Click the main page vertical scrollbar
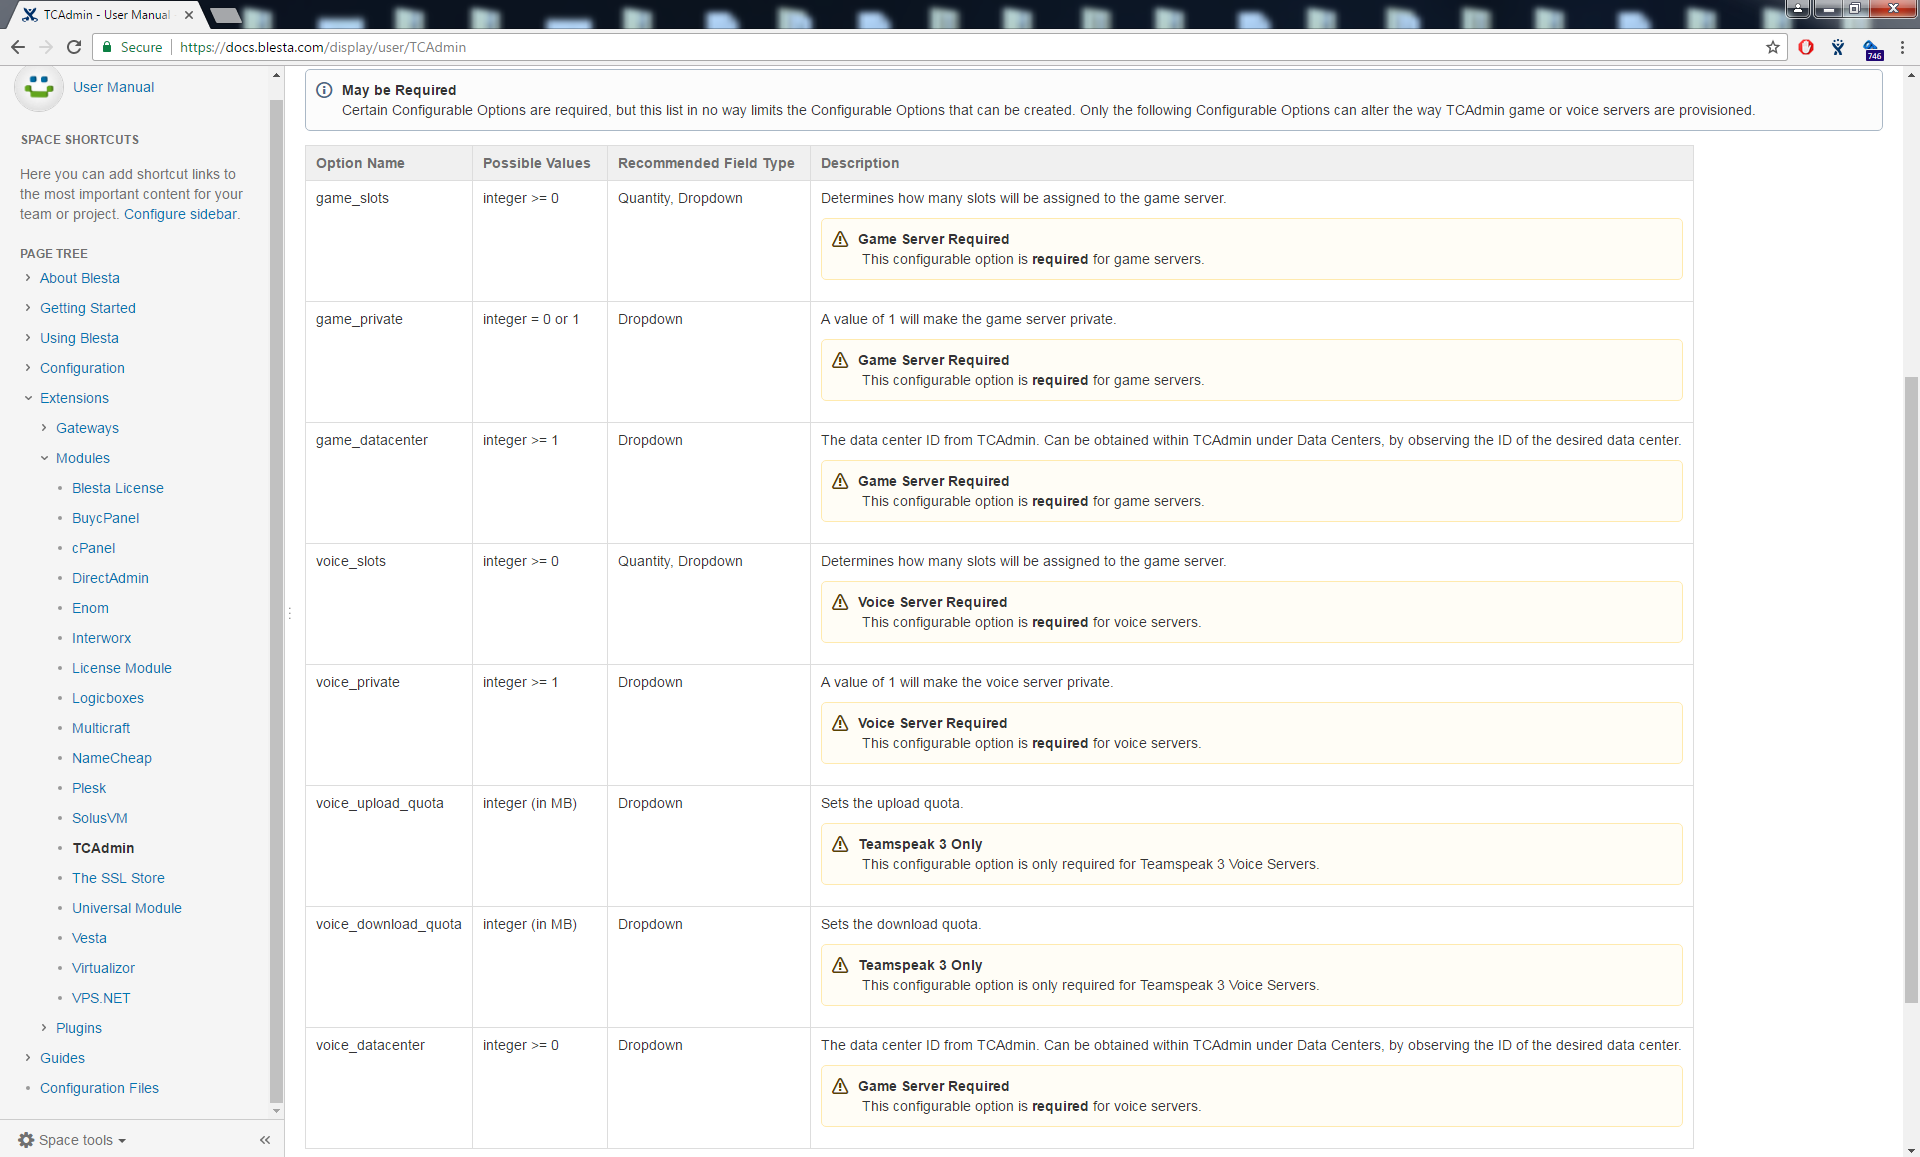This screenshot has height=1157, width=1920. coord(1911,690)
